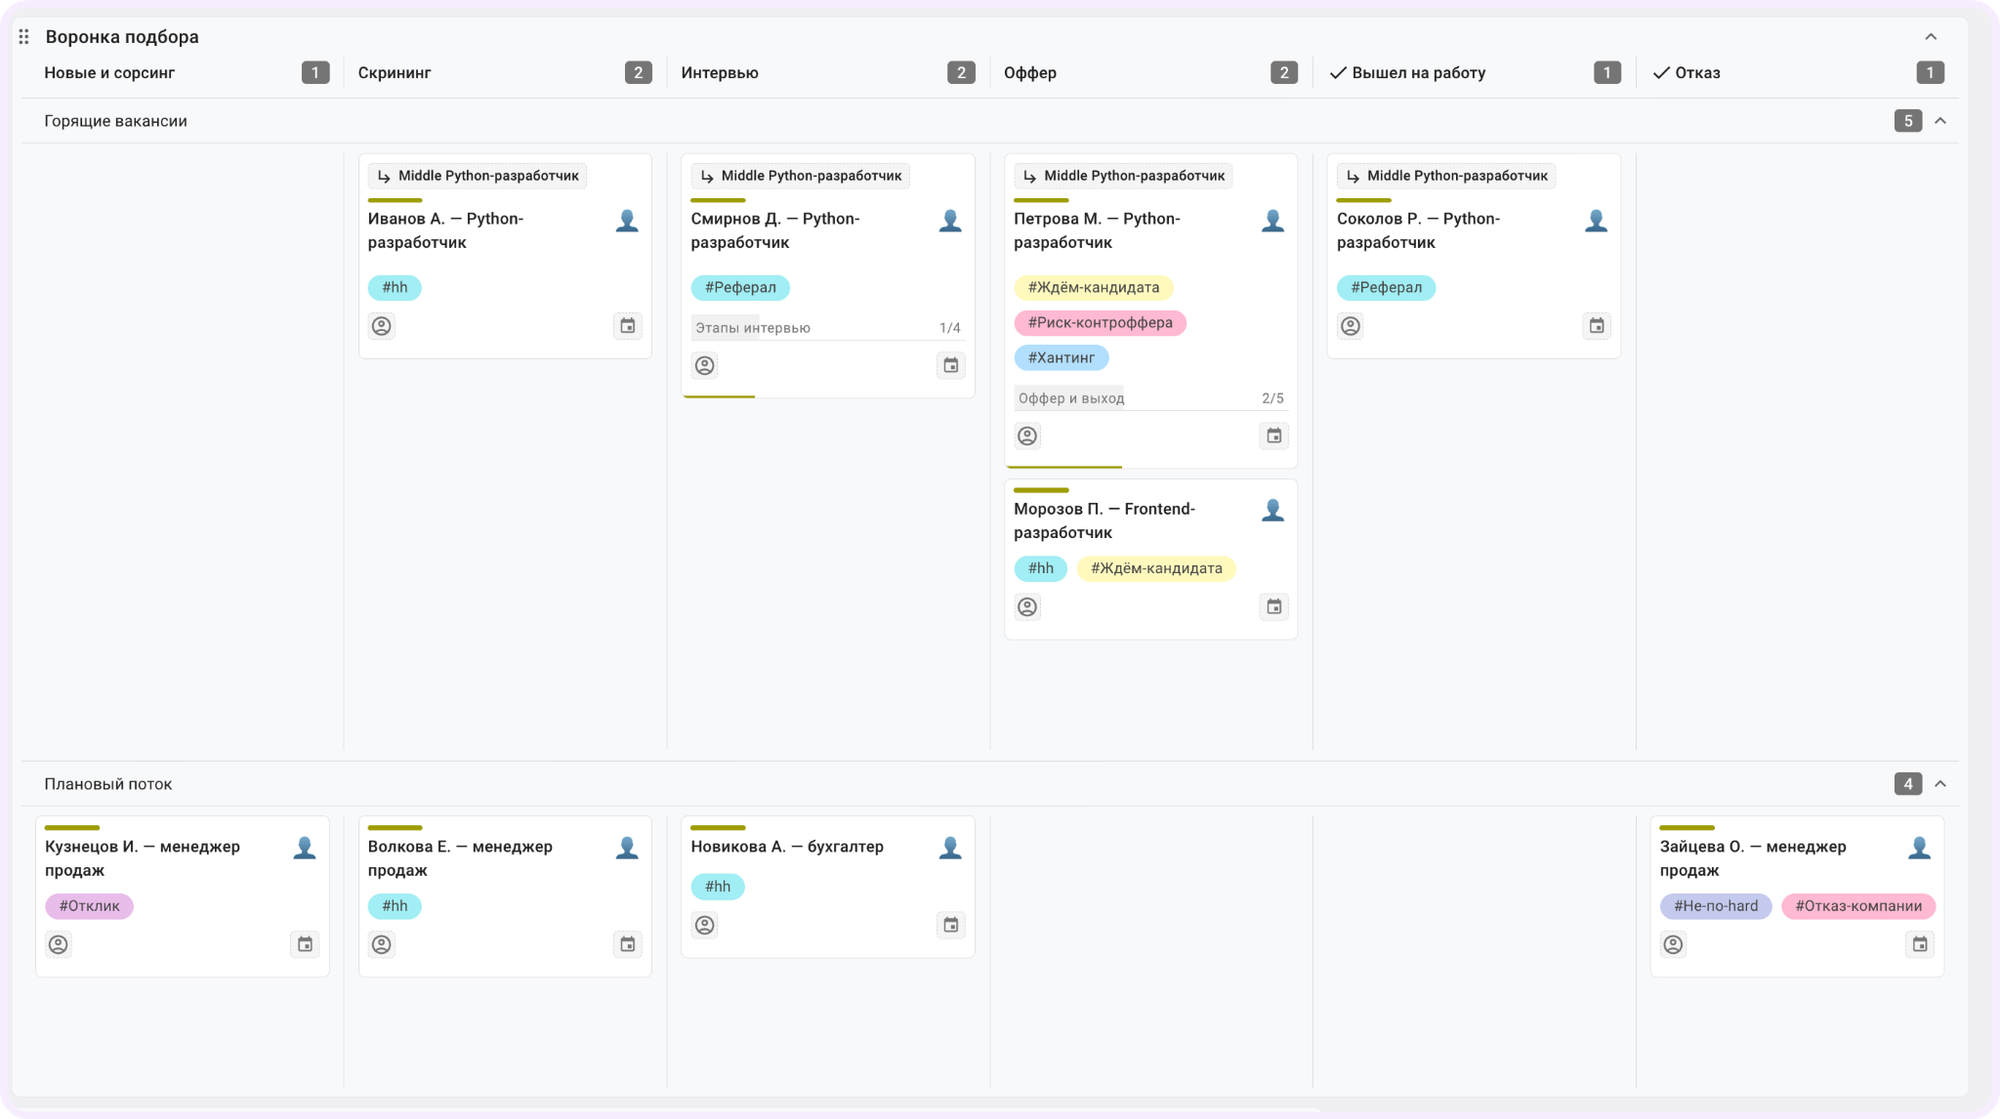Collapse the Горящие вакансии swimlane

(x=1940, y=121)
